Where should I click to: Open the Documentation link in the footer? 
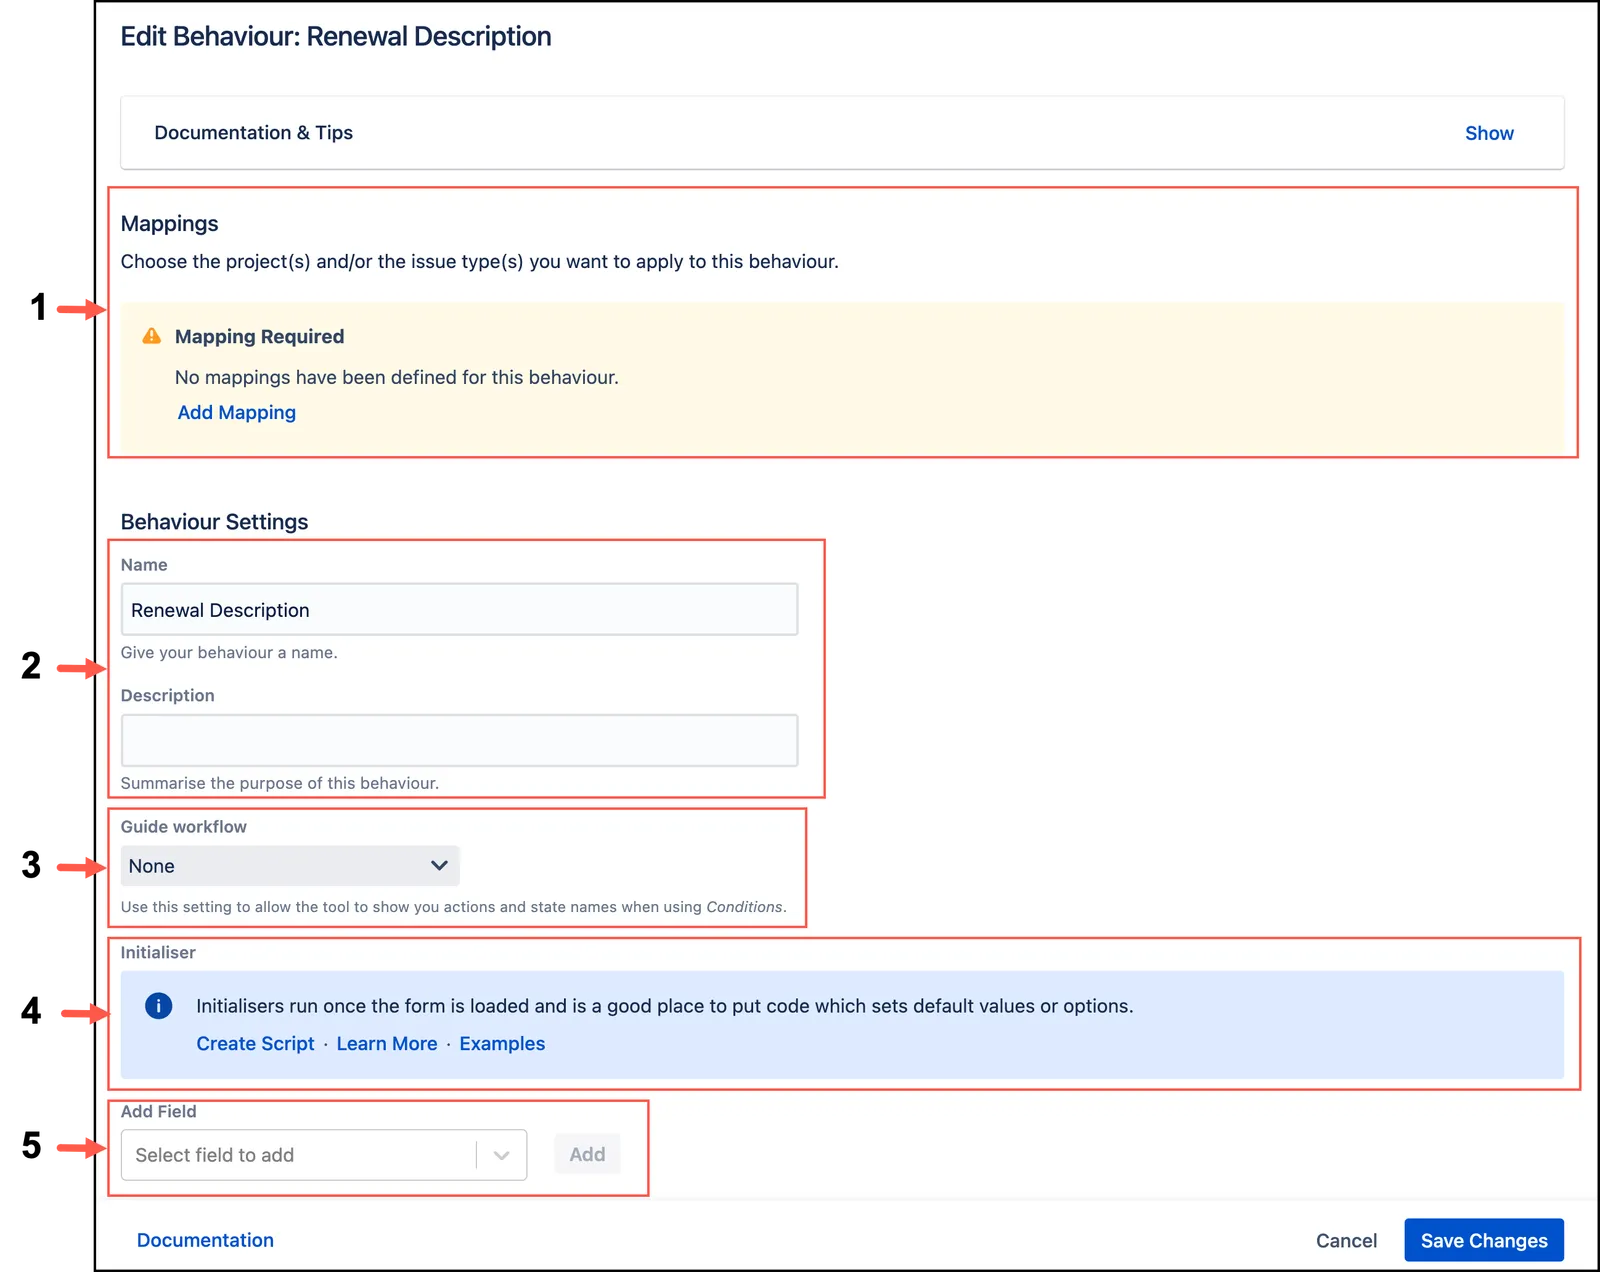point(205,1240)
